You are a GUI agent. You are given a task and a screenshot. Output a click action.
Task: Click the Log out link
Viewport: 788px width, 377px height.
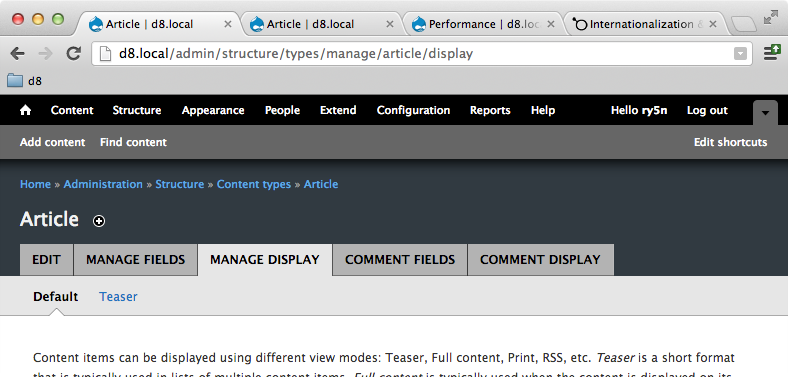point(707,110)
